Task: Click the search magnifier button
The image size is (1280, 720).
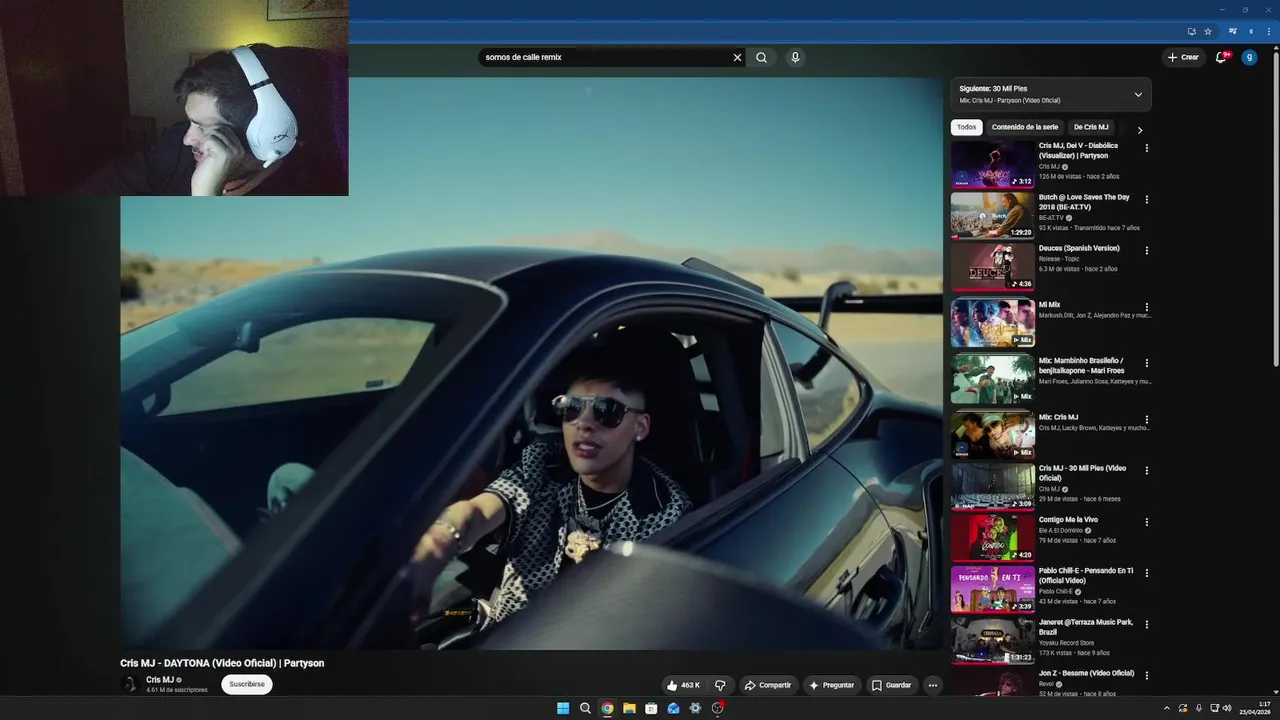Action: 762,57
